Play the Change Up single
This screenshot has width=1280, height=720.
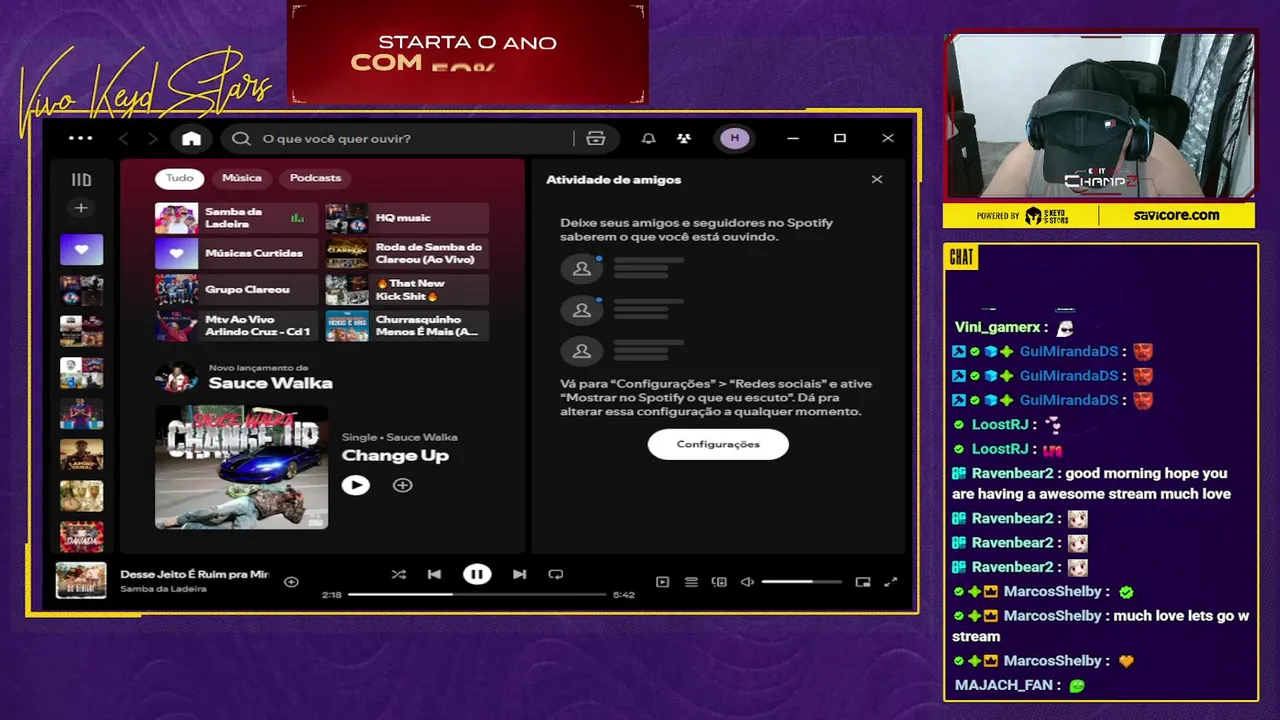coord(355,485)
